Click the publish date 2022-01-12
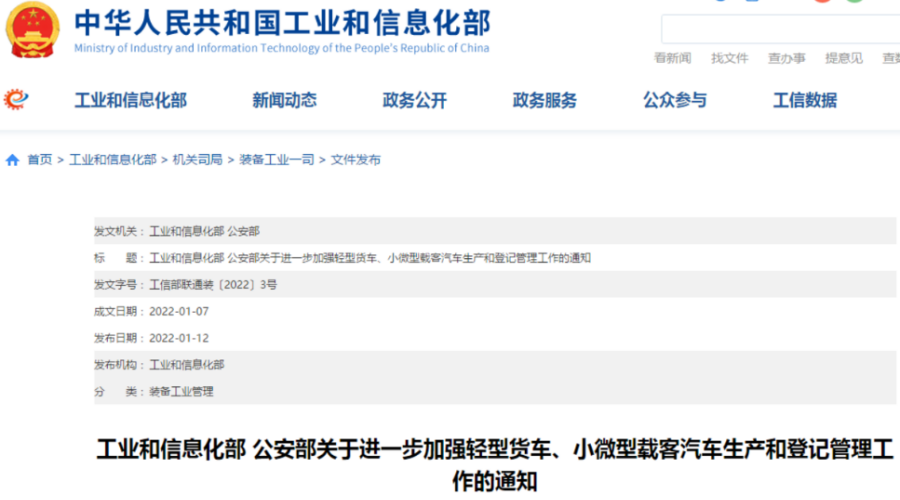 179,338
